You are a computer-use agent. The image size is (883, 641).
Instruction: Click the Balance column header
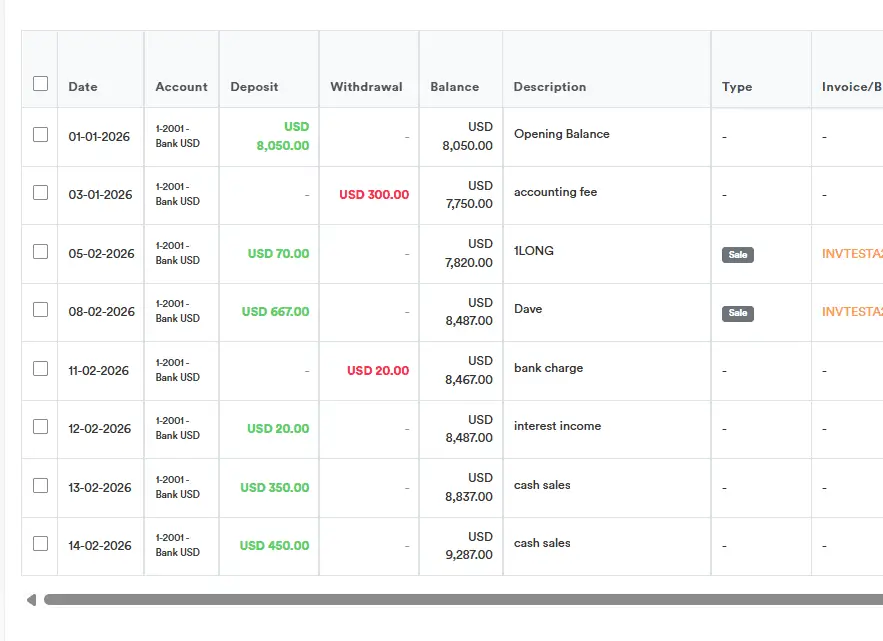coord(454,87)
